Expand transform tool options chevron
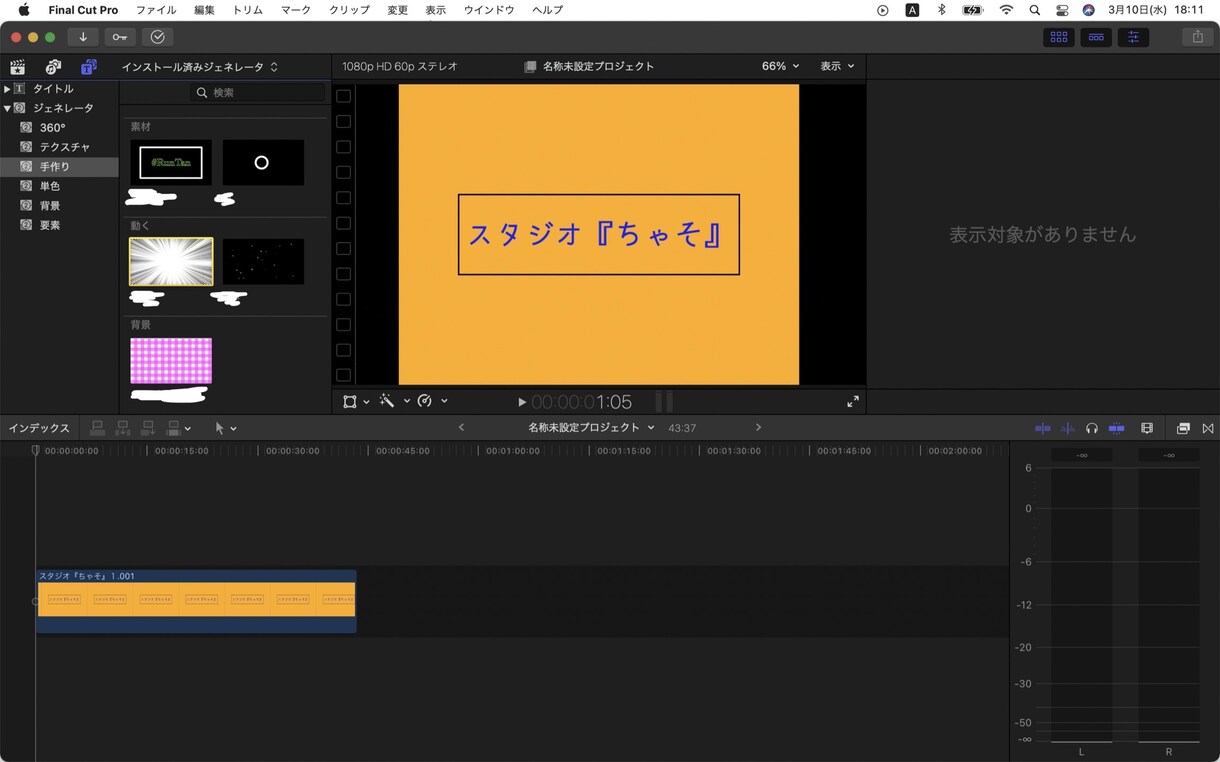This screenshot has height=762, width=1220. coord(366,402)
